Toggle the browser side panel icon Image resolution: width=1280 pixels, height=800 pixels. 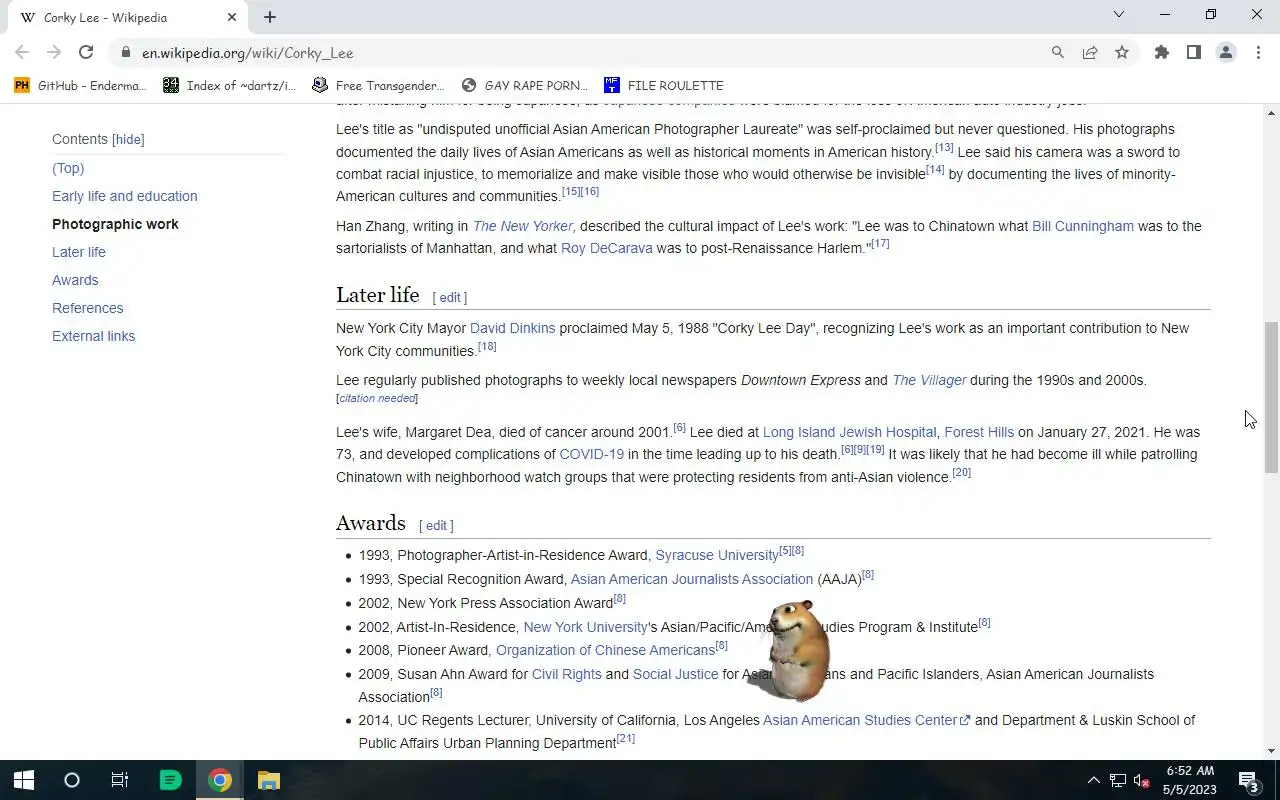point(1194,53)
